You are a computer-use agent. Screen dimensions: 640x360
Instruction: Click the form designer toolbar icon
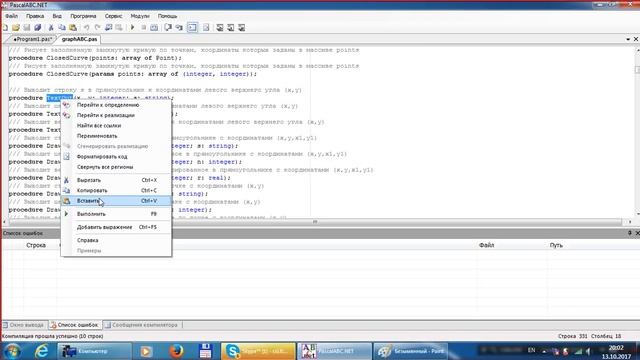click(206, 28)
